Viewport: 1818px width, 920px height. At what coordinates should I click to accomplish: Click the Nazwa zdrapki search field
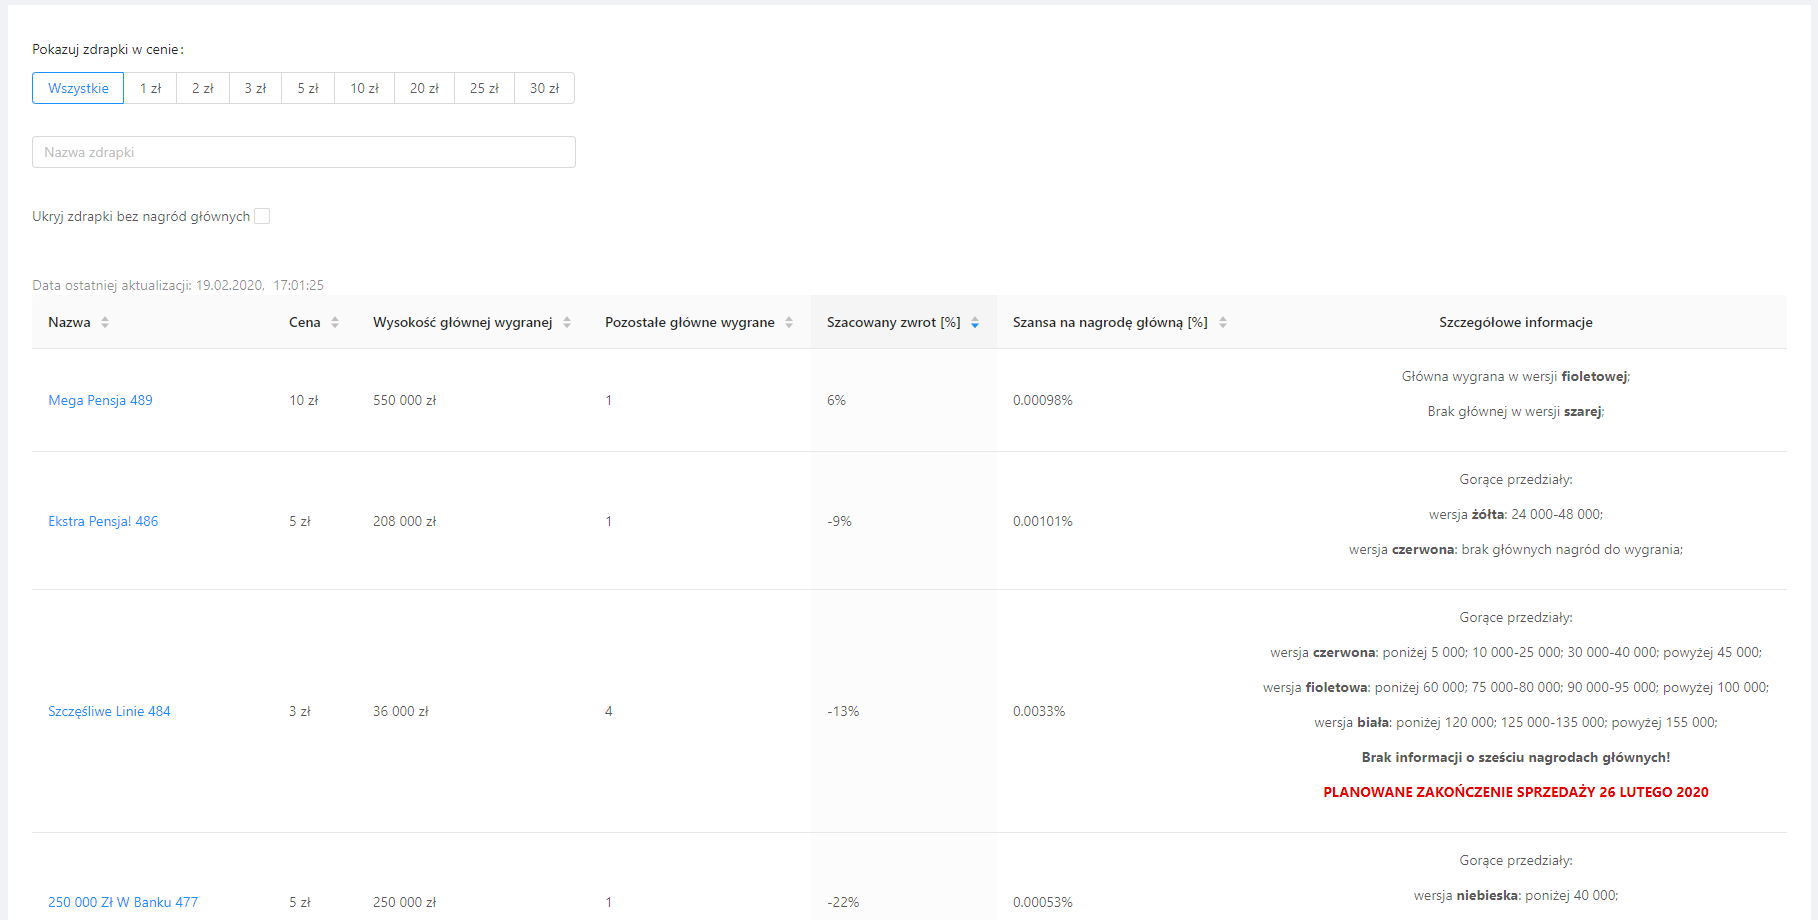coord(303,152)
